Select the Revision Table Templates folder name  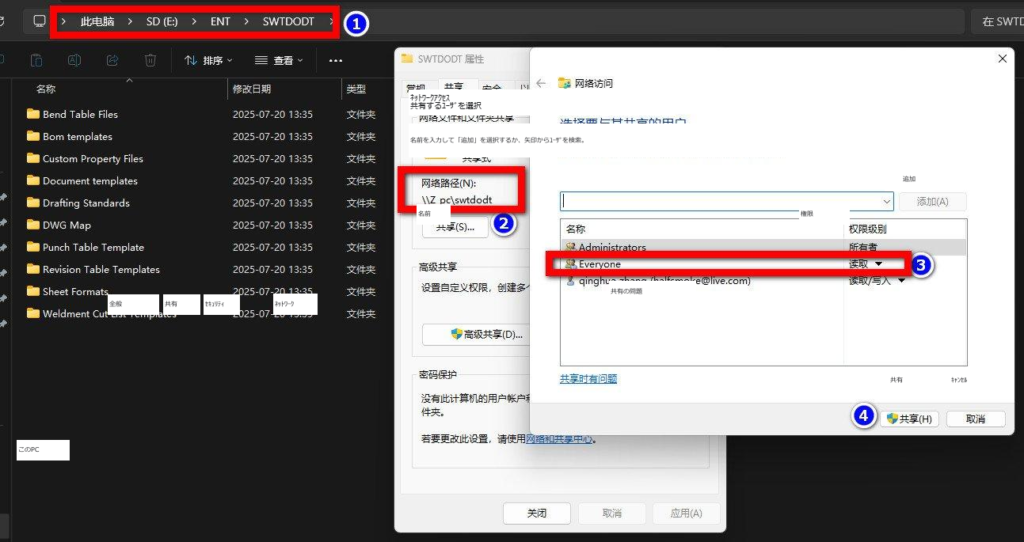click(101, 269)
